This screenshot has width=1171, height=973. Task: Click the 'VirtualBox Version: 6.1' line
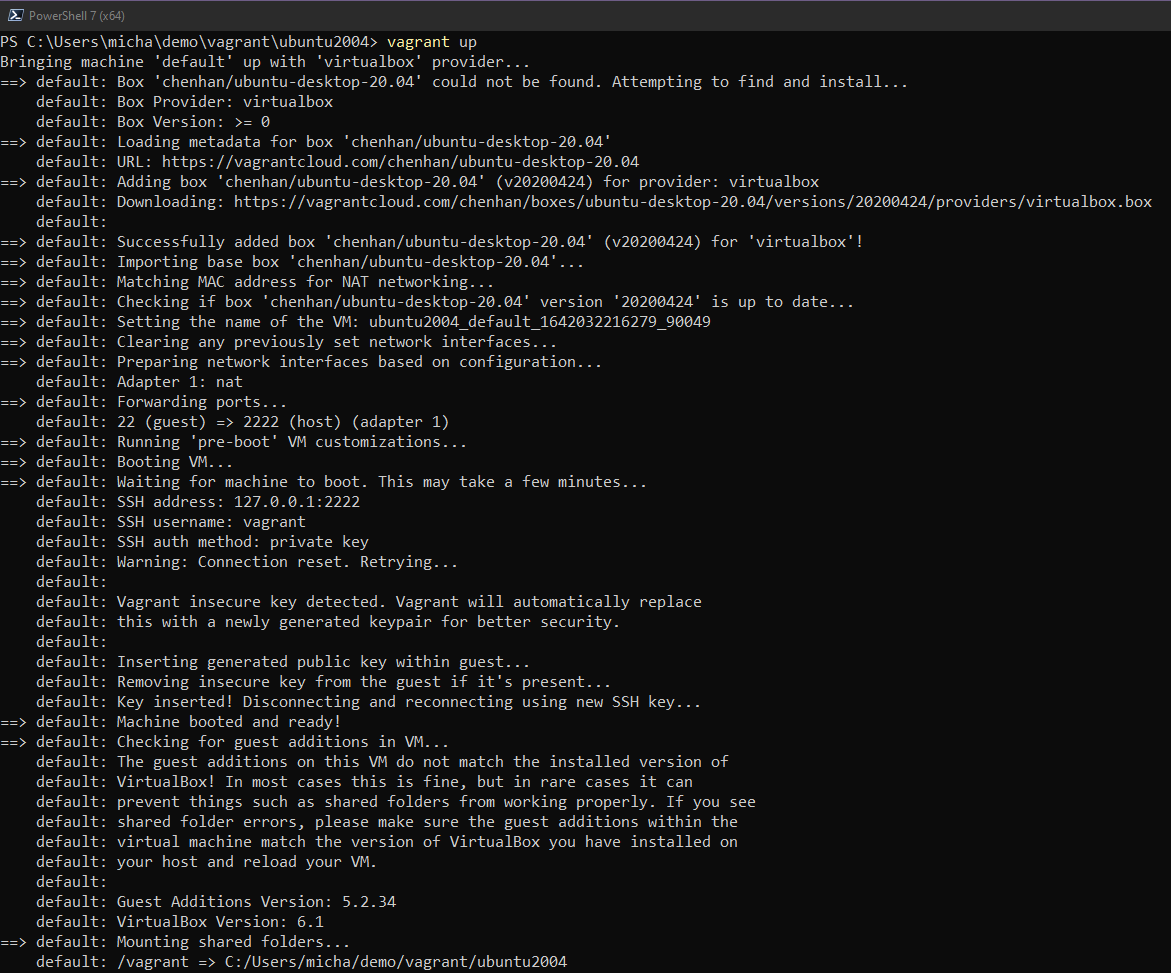pos(220,922)
